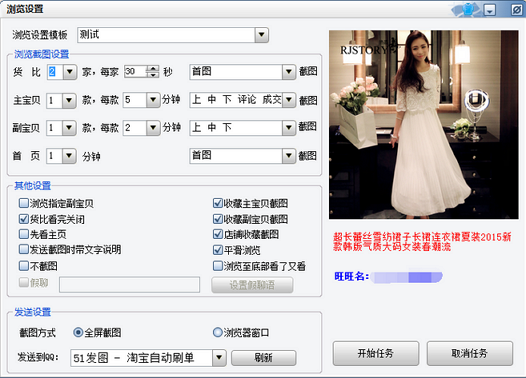Click the circled-slash icon at top right
Image resolution: width=526 pixels, height=378 pixels.
tap(516, 10)
